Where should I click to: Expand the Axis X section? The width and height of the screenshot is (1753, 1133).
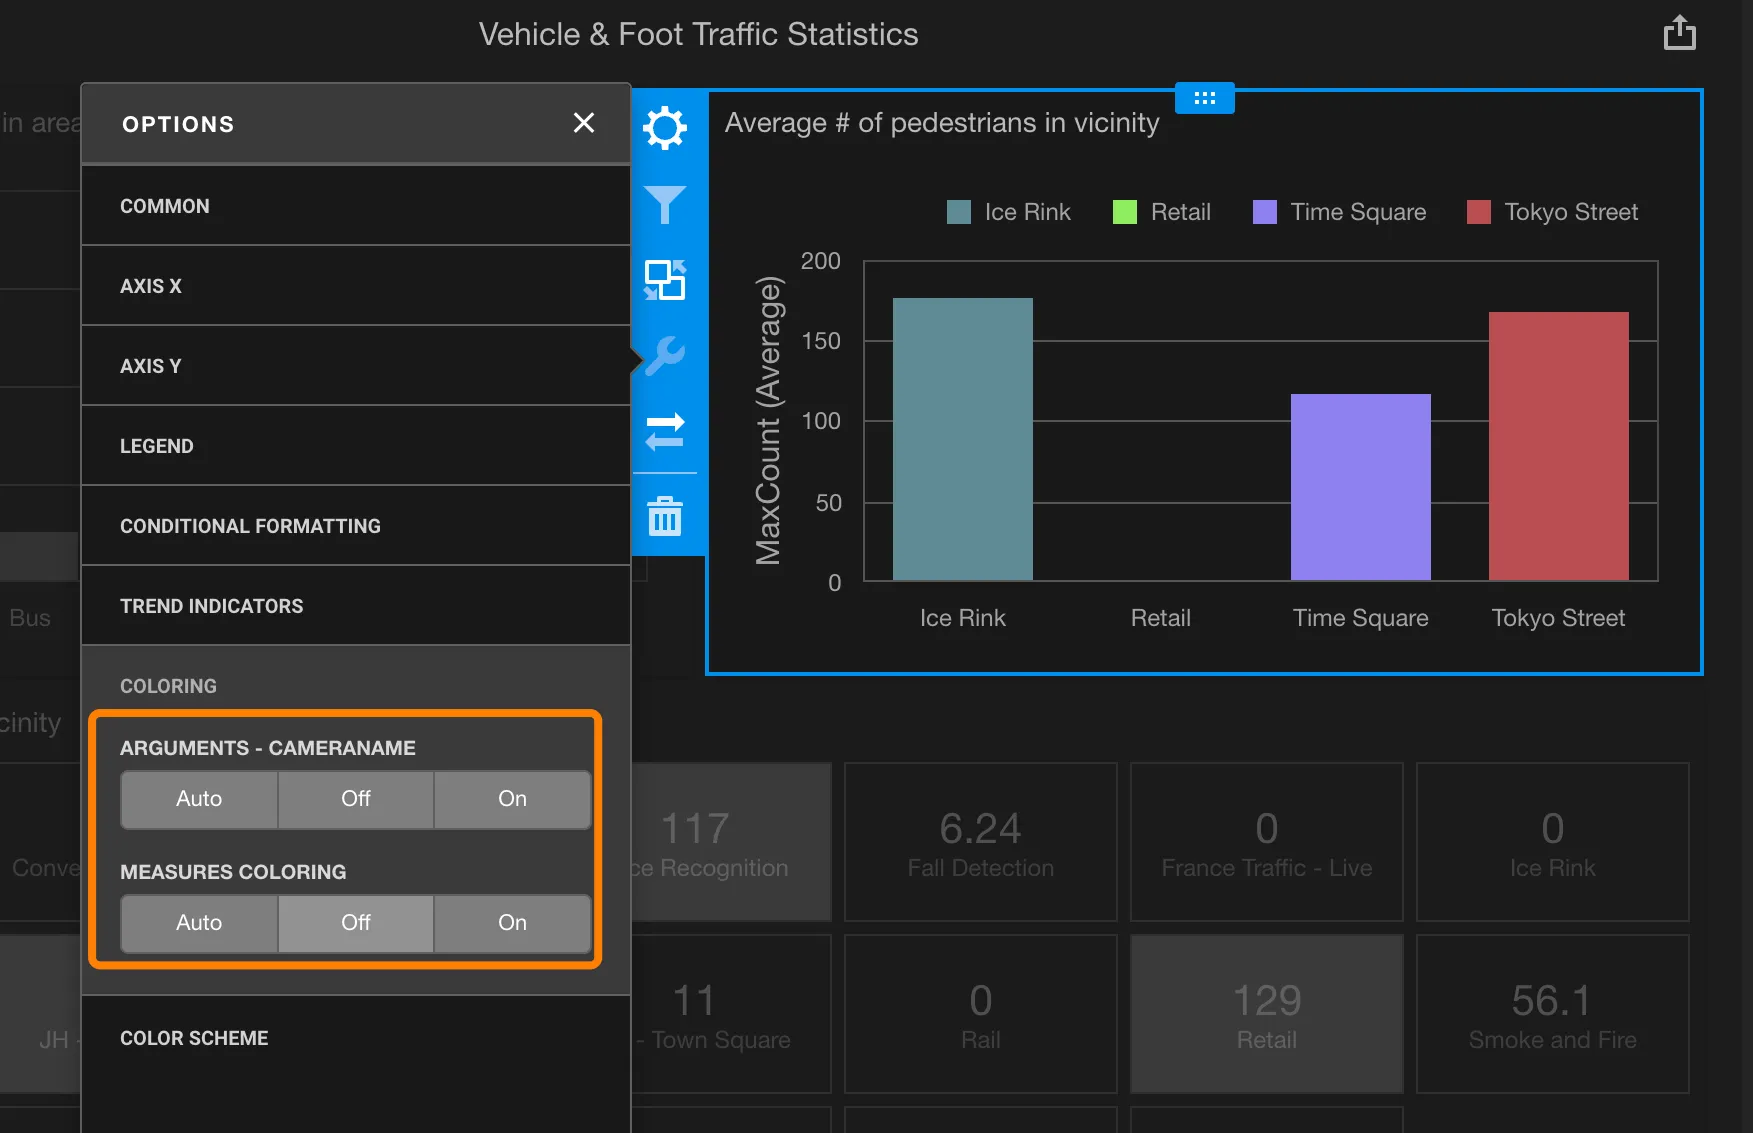(x=356, y=286)
